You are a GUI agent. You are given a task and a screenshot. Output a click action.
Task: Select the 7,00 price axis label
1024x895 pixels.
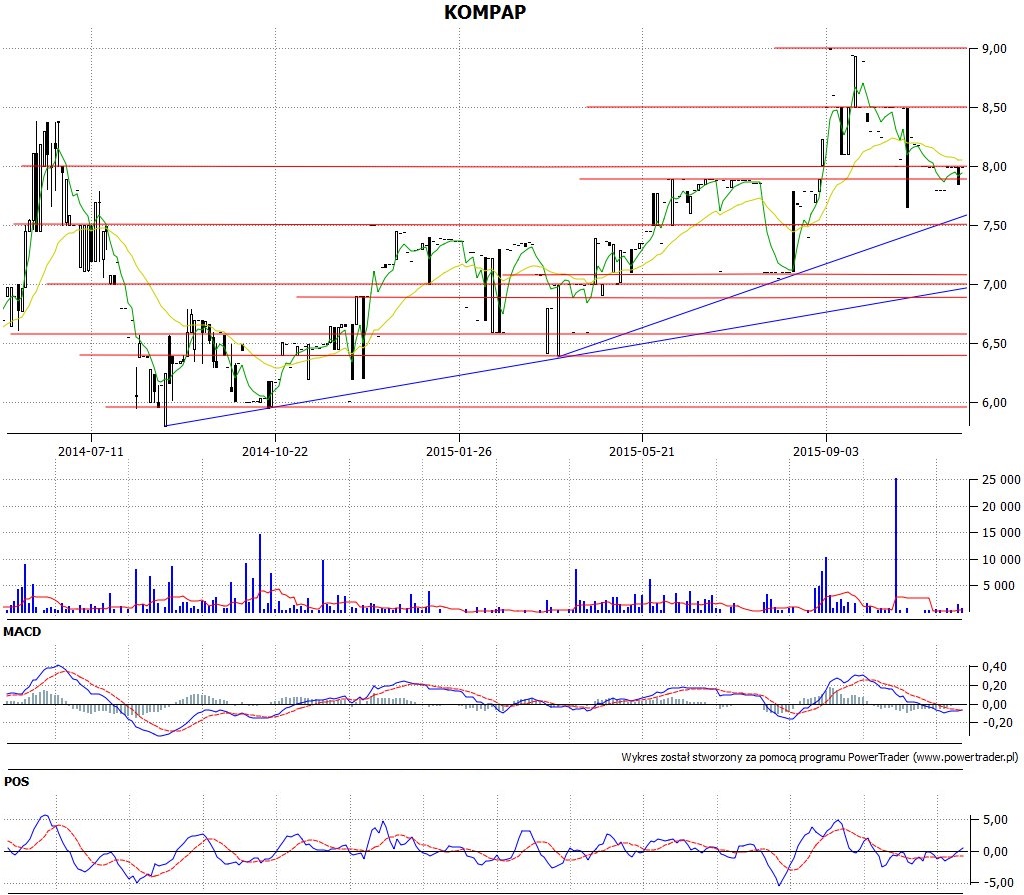point(994,284)
